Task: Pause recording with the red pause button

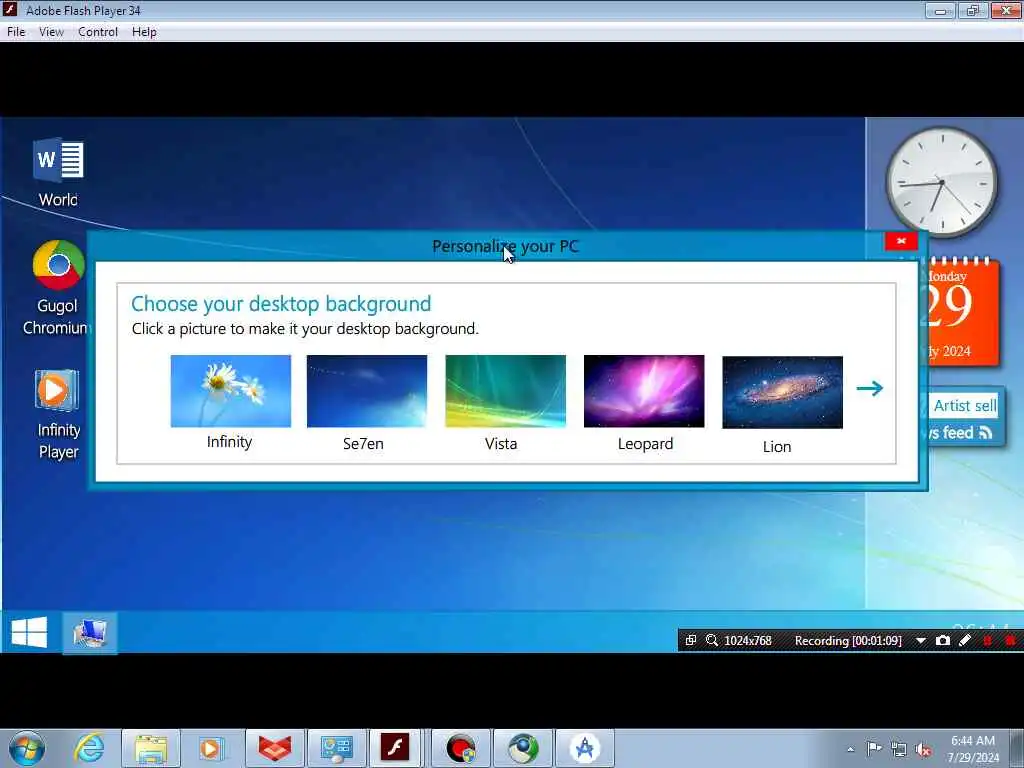Action: coord(987,641)
